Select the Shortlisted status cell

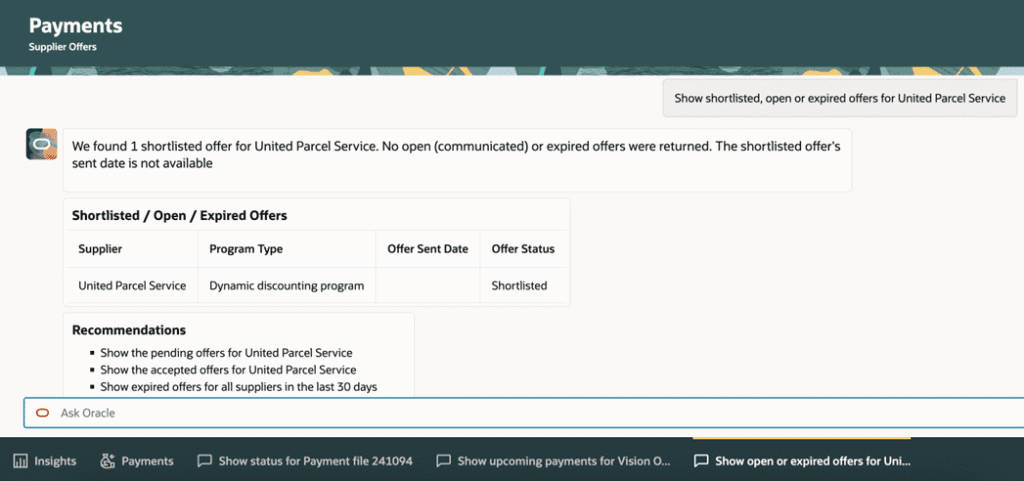(x=519, y=285)
